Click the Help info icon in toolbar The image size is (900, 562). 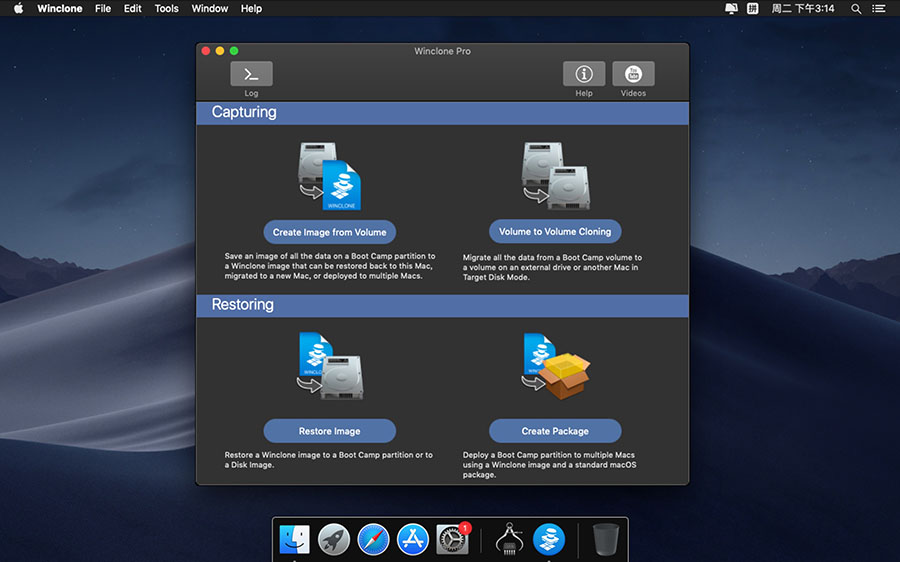point(584,74)
